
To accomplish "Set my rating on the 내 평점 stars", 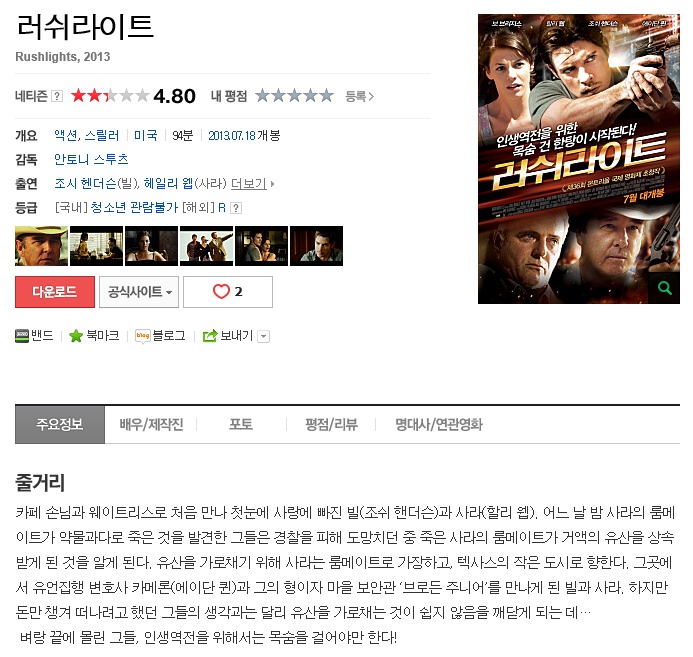I will (294, 95).
